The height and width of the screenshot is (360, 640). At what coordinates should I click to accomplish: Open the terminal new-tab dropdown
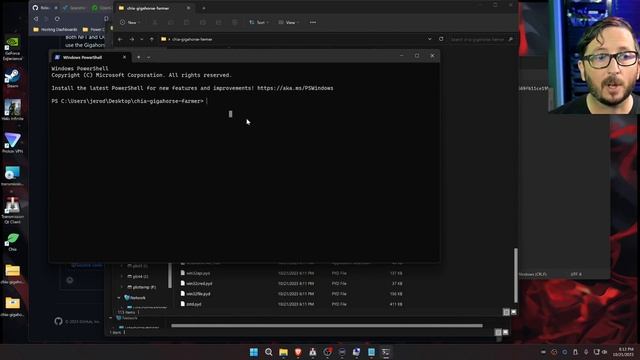click(149, 57)
